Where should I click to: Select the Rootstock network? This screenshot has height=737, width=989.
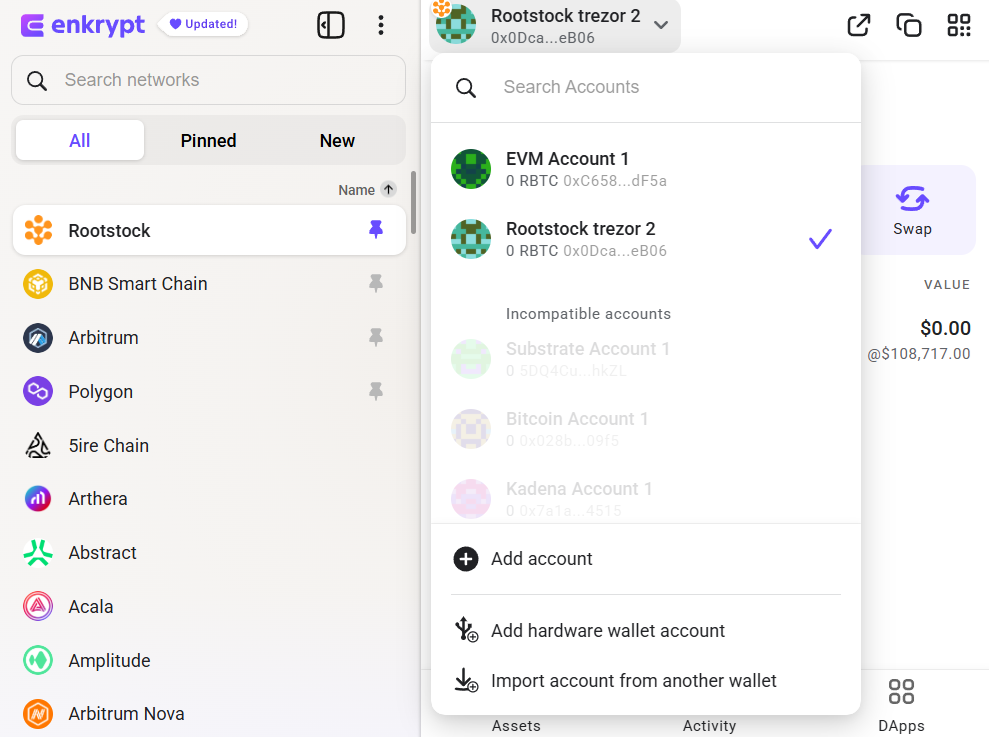pos(209,230)
